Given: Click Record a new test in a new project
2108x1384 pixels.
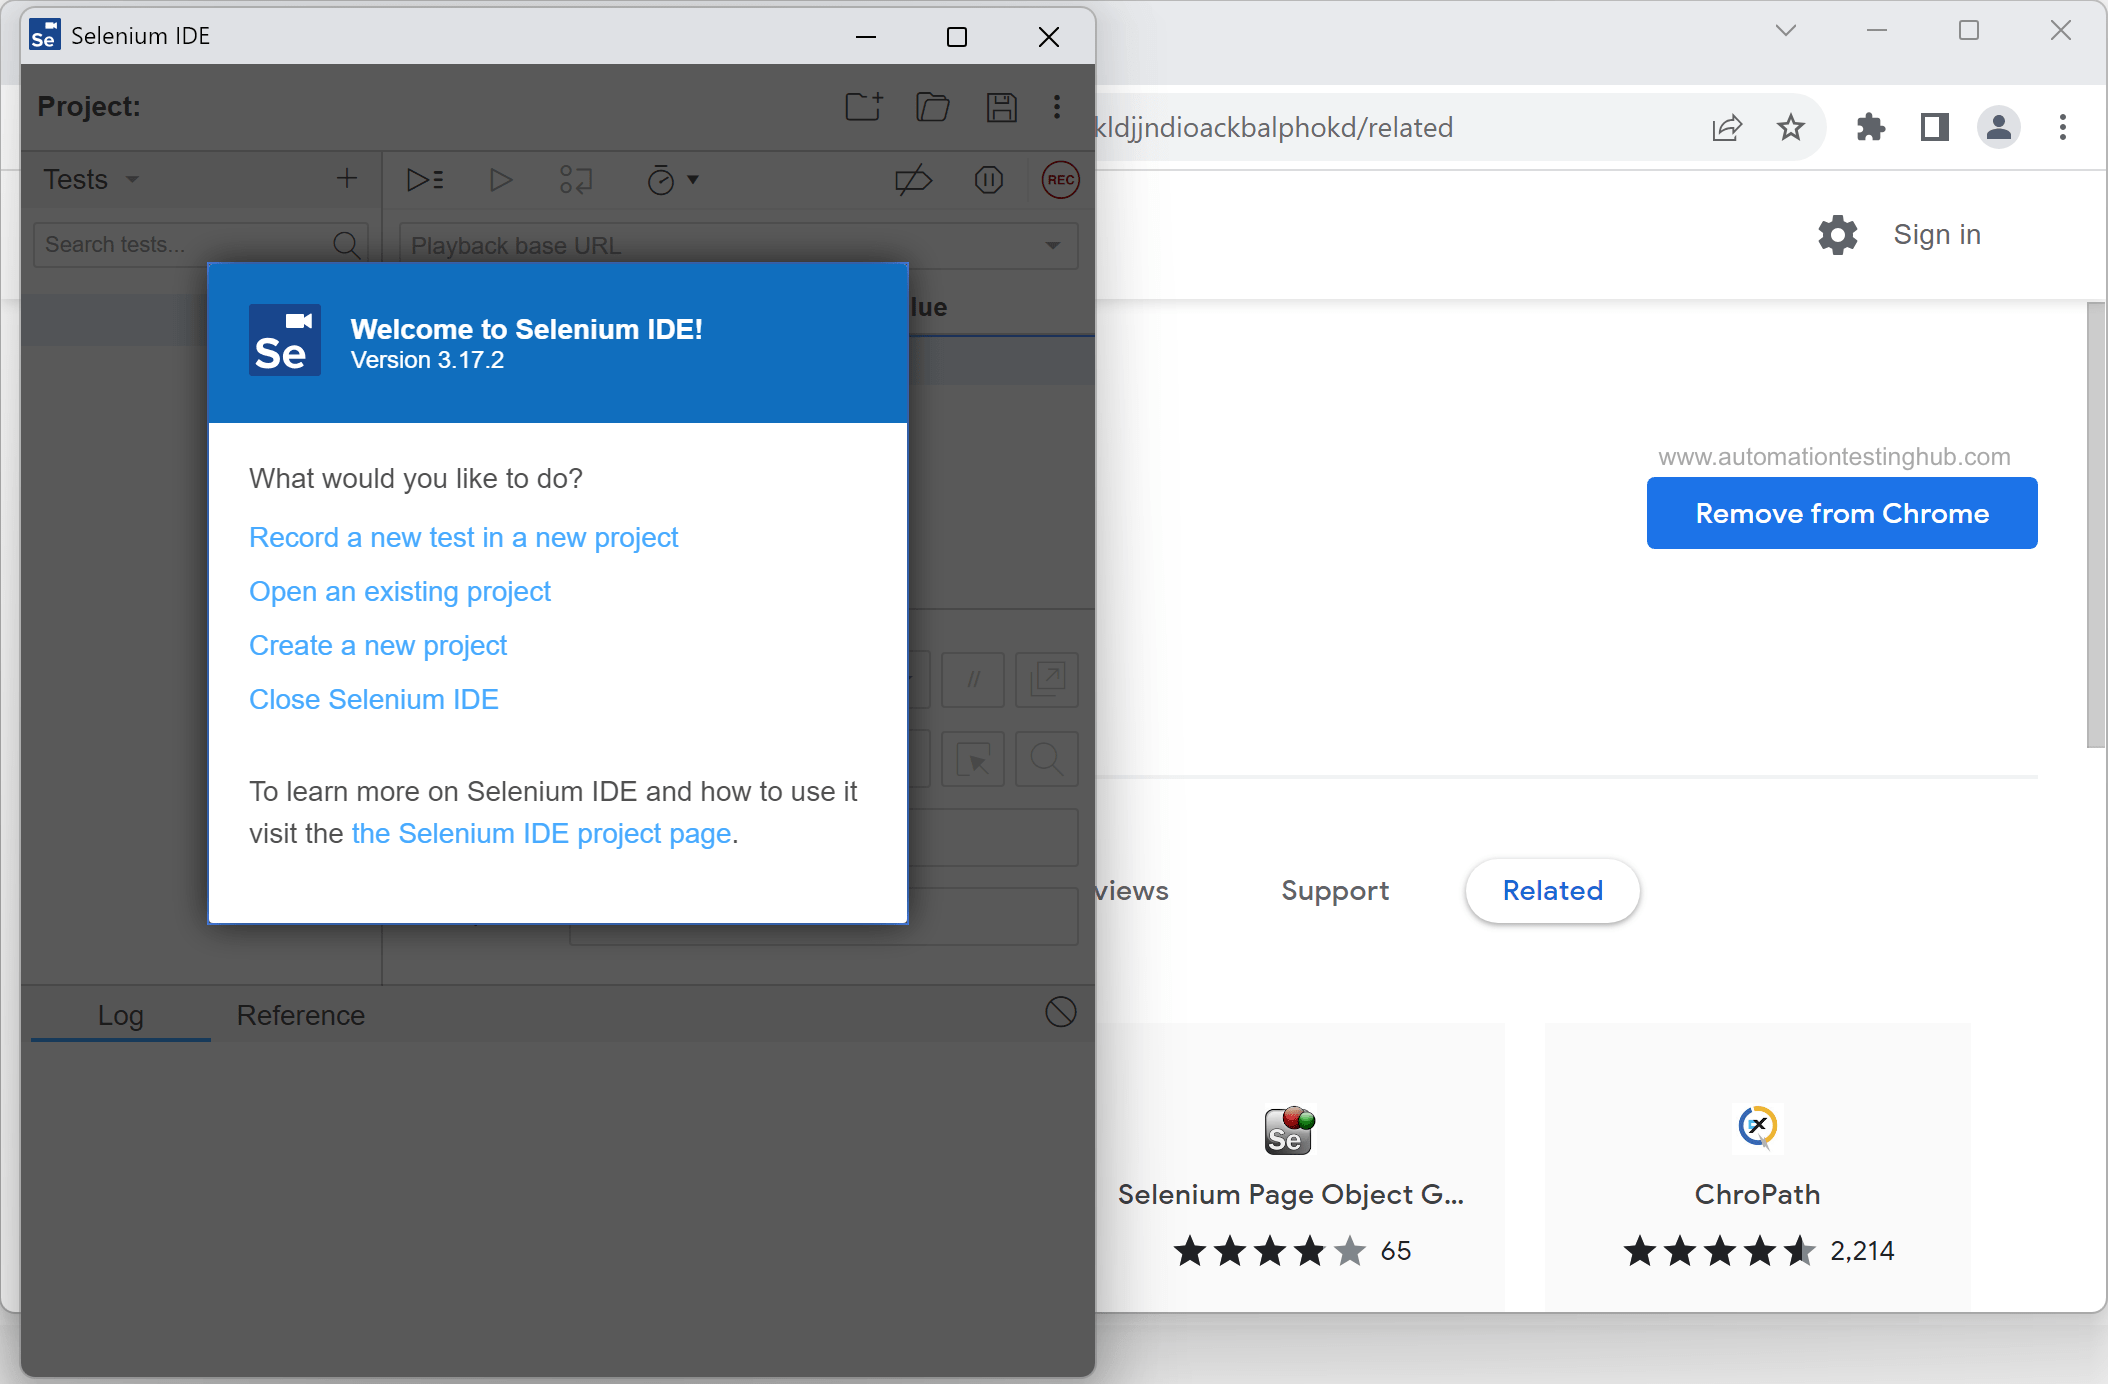Looking at the screenshot, I should click(463, 537).
